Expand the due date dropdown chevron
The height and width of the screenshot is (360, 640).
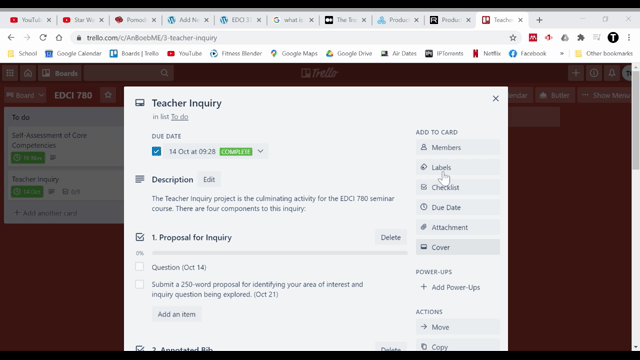260,151
